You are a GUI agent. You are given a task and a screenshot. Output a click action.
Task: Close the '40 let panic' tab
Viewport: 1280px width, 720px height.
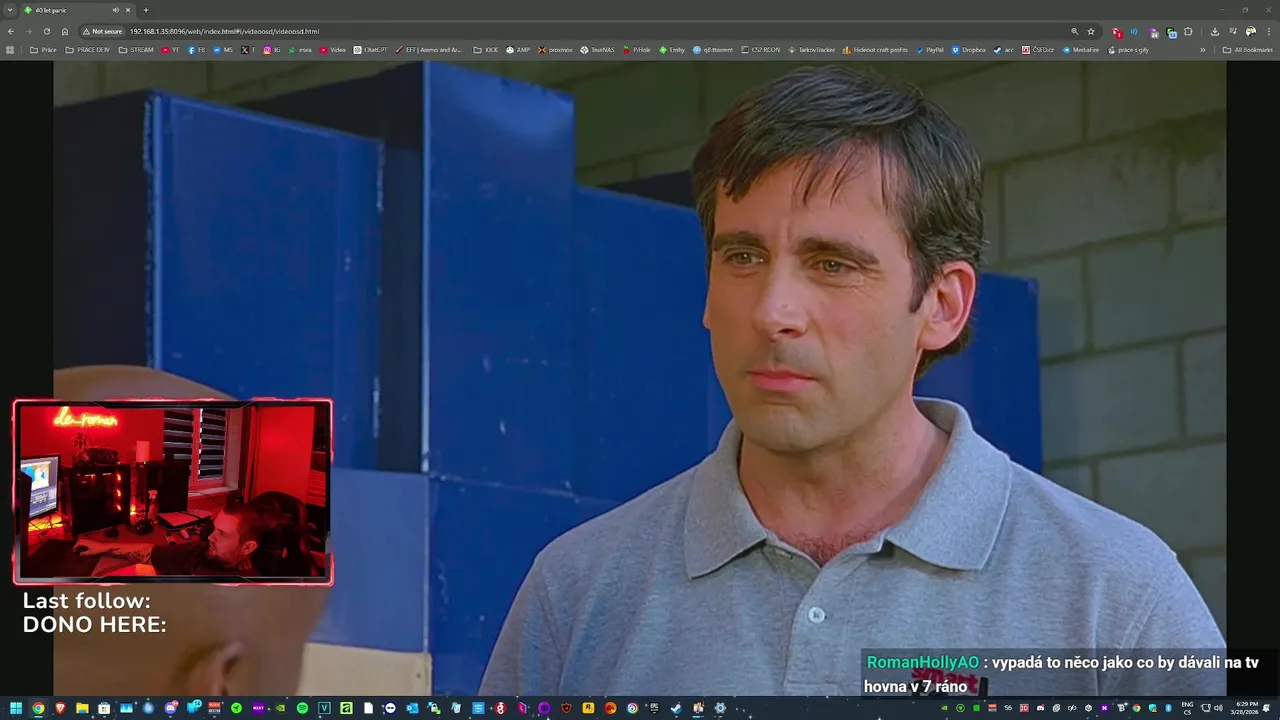tap(128, 10)
